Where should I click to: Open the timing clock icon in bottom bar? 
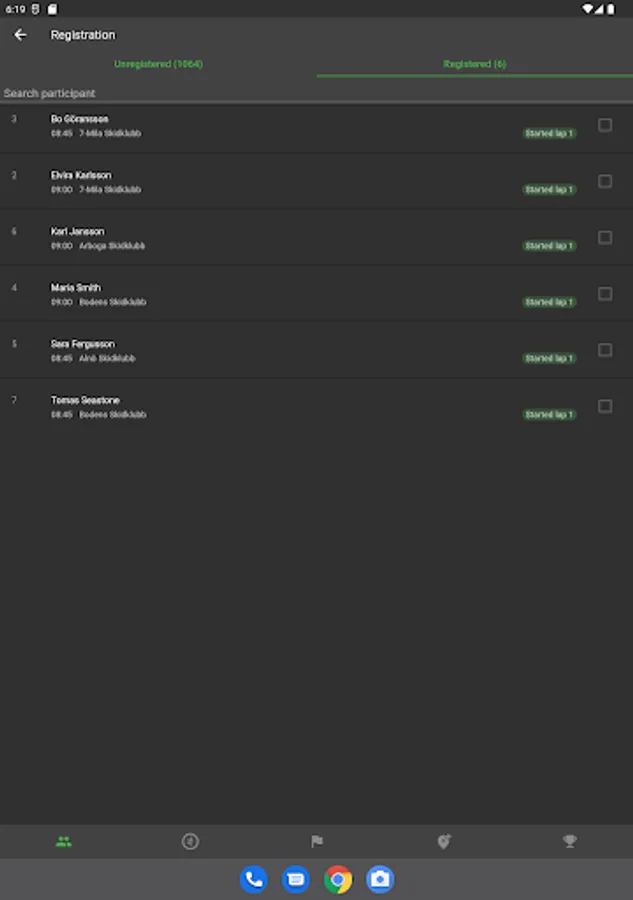point(190,842)
